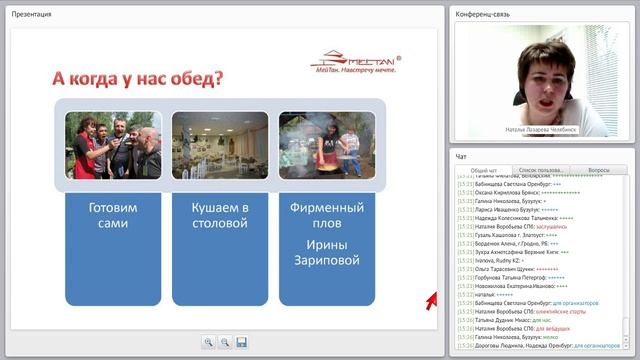Click Ольга Тарасевич Щучин chat message

(x=508, y=269)
